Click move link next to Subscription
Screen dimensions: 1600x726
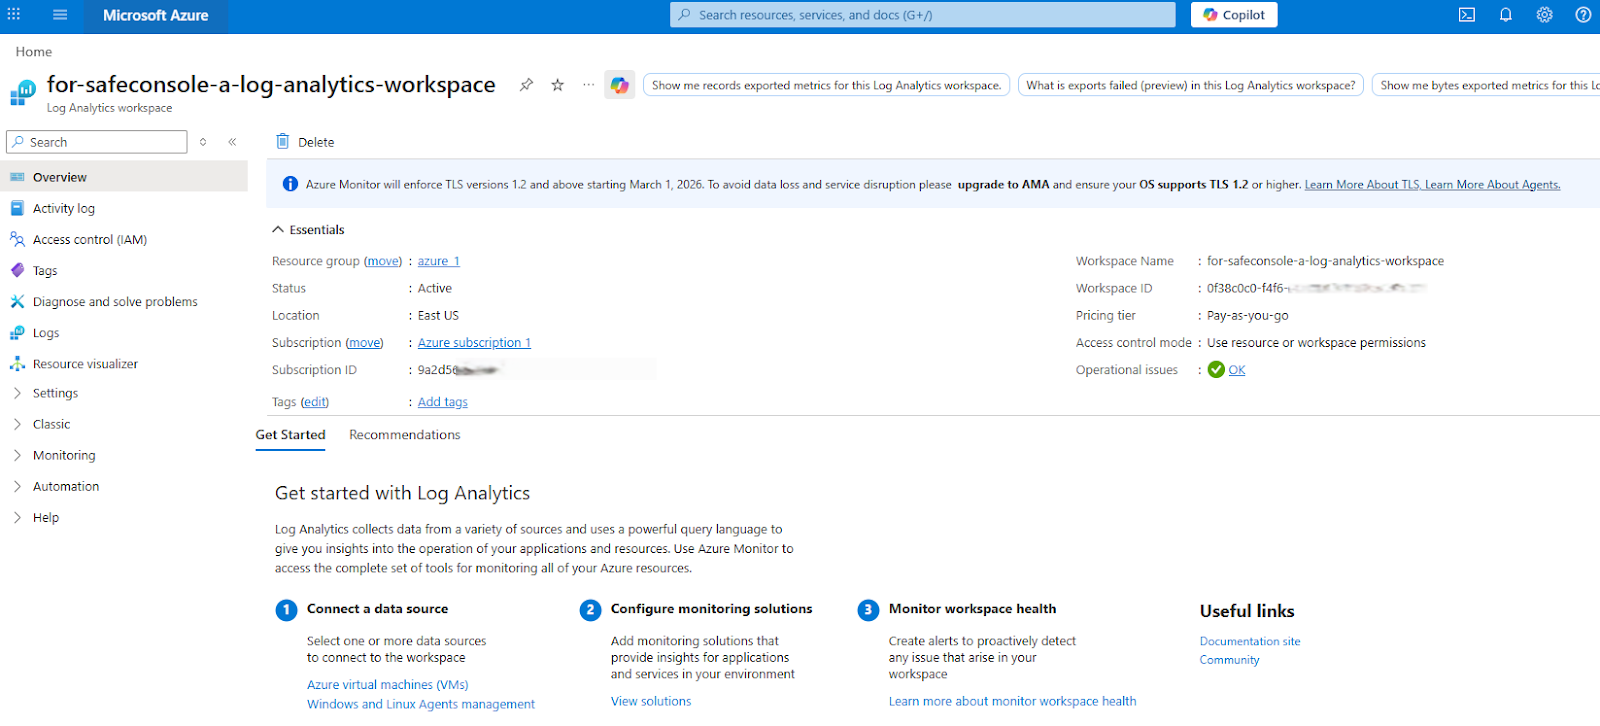[x=365, y=343]
